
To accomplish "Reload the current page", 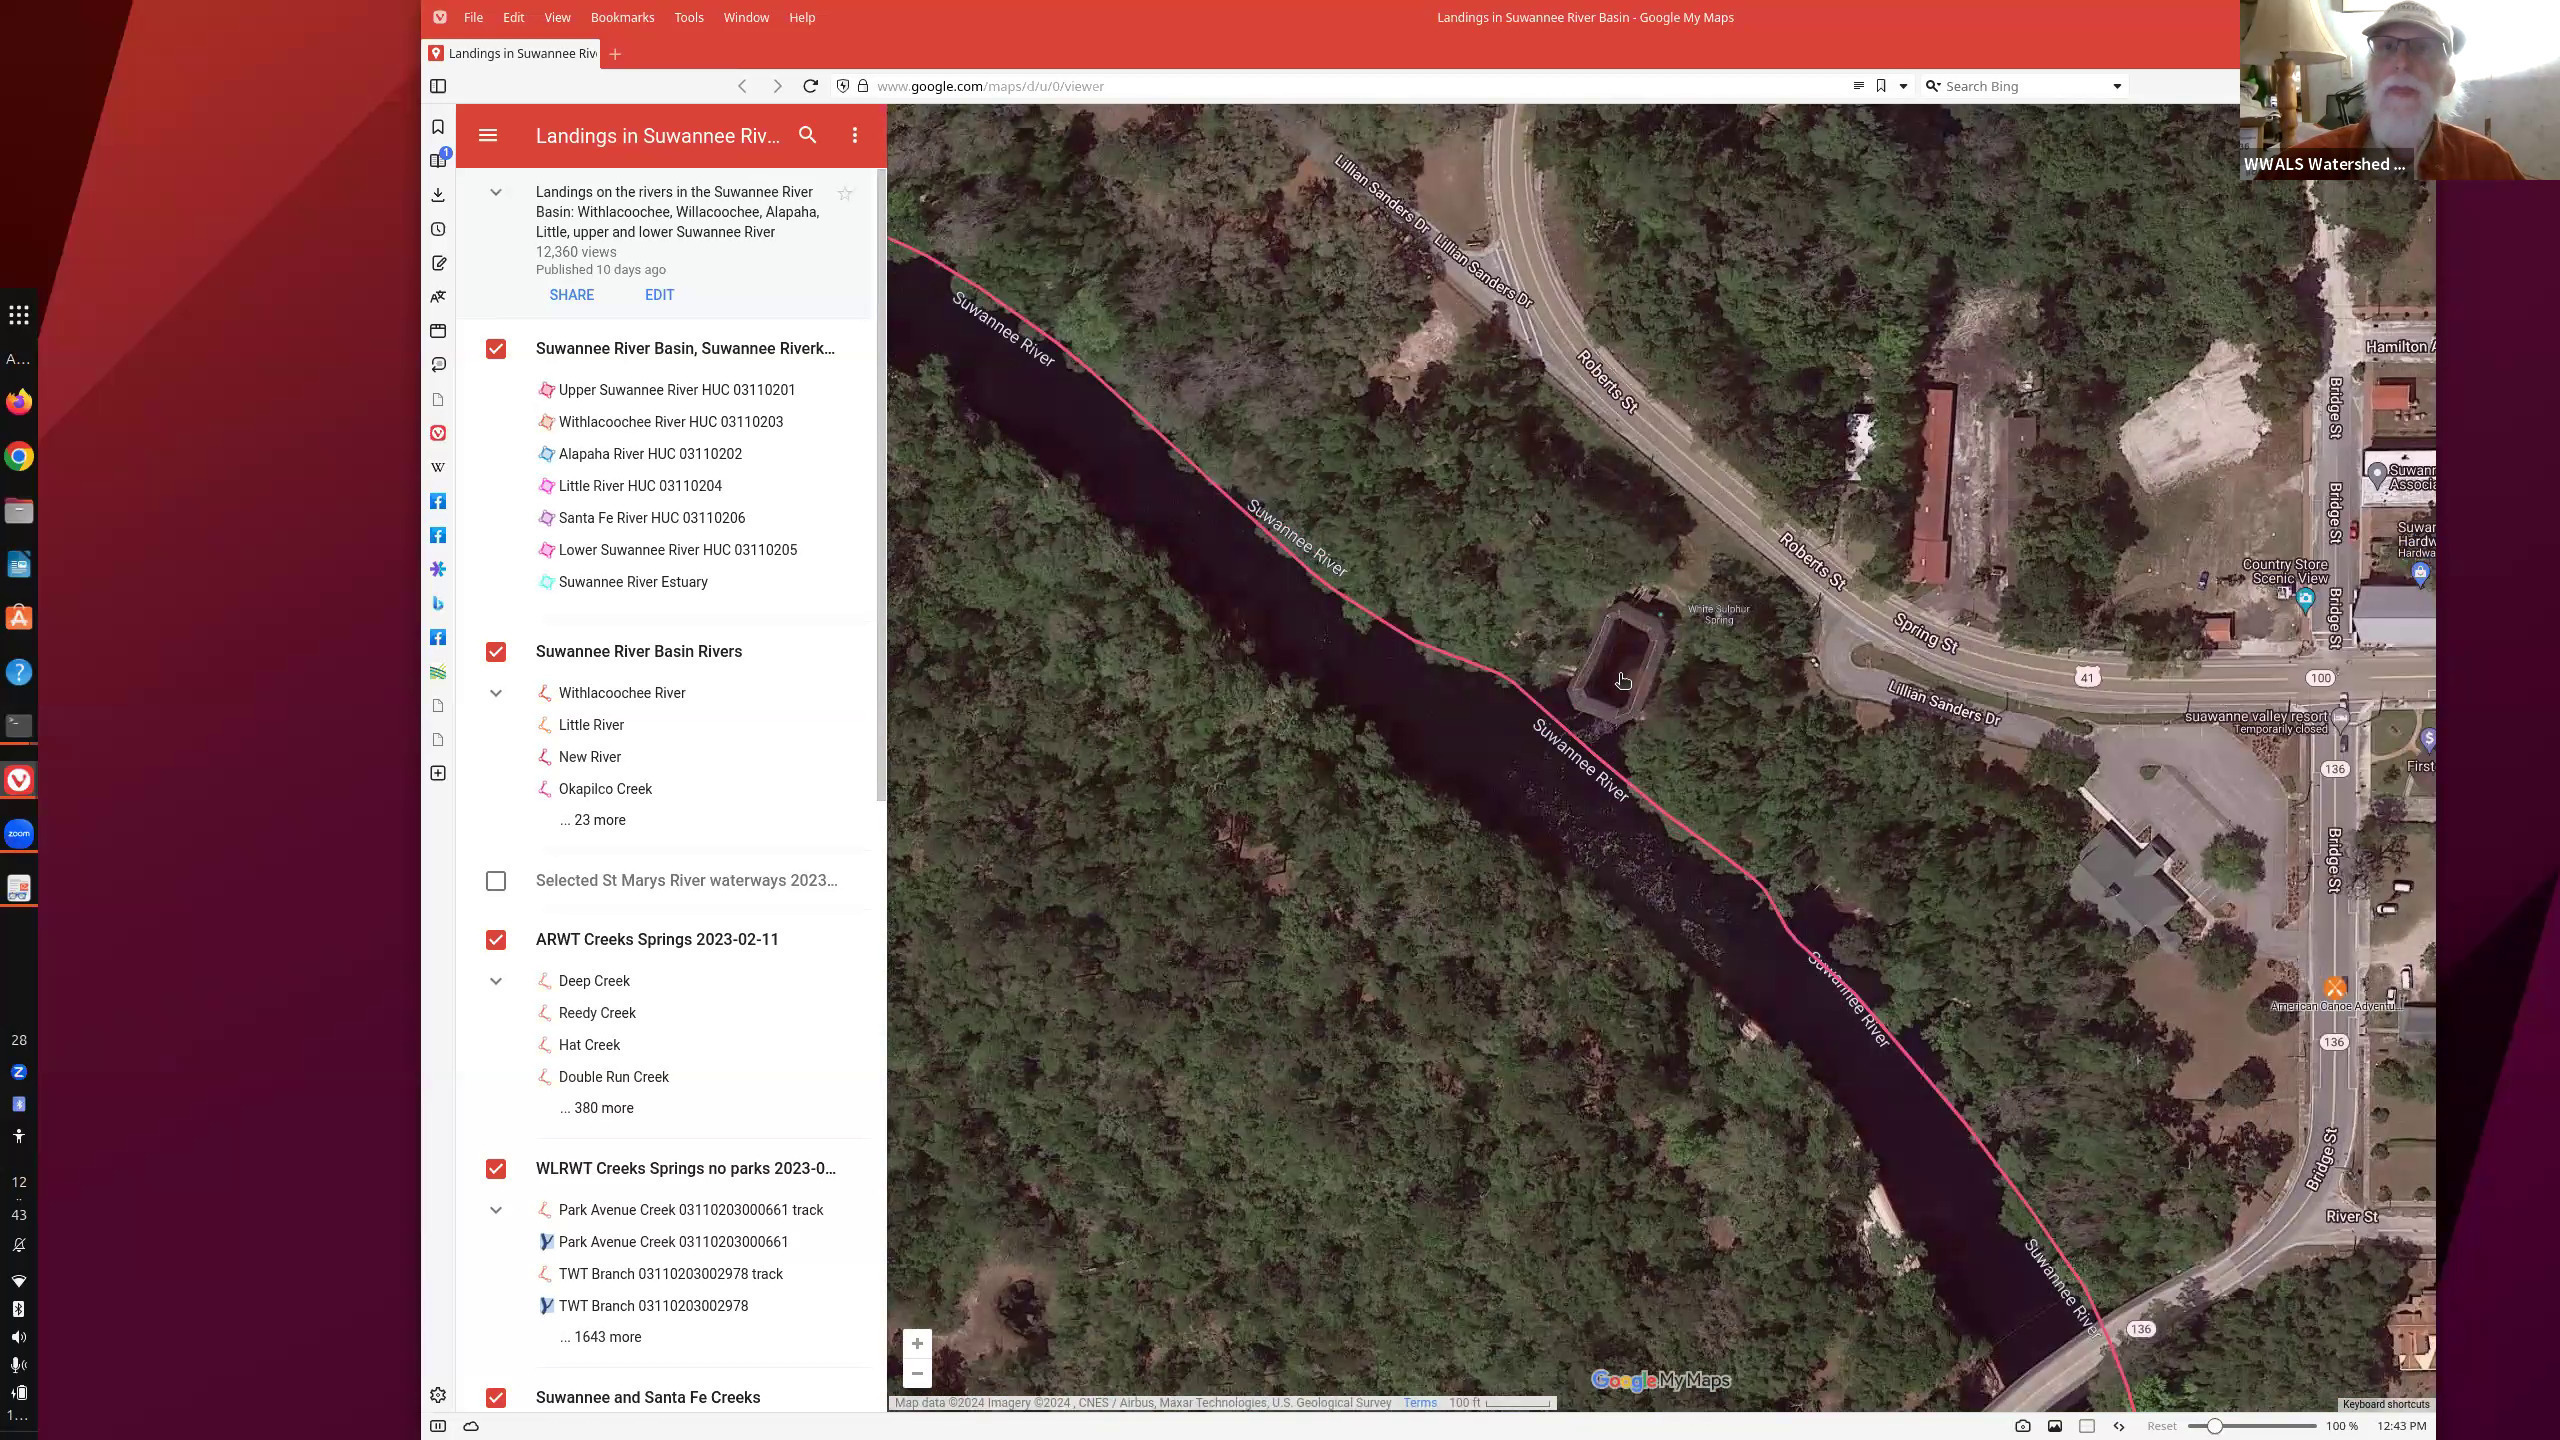I will coord(811,86).
